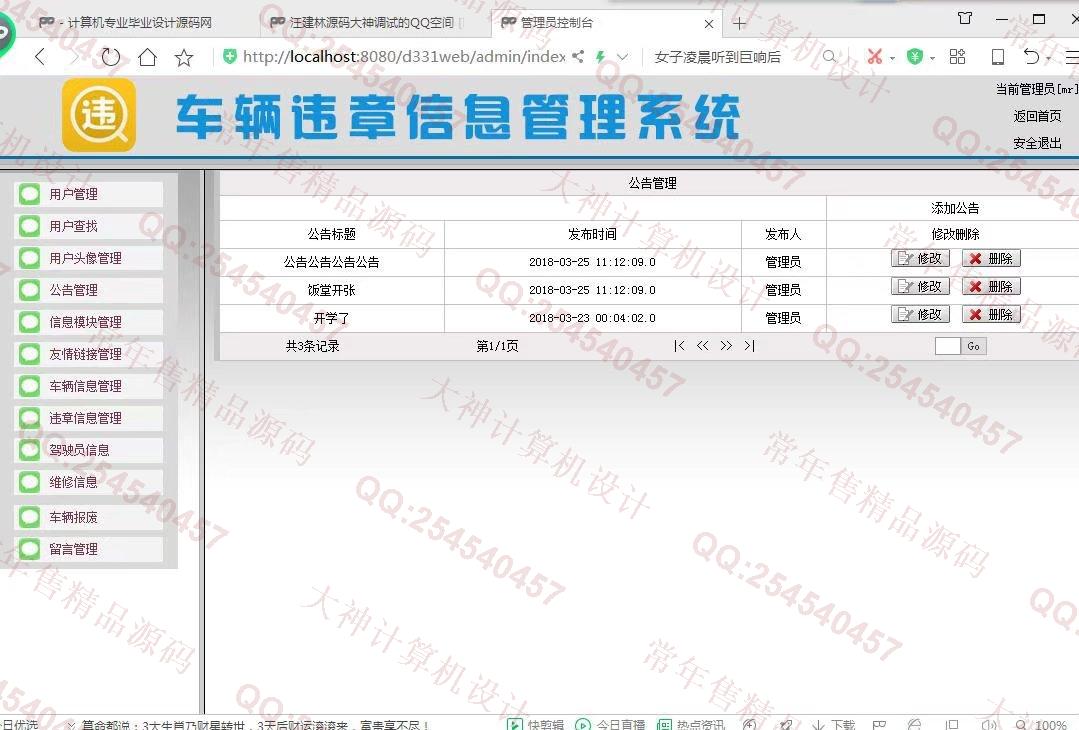
Task: Click the 共3条记录 record count text
Action: point(312,346)
